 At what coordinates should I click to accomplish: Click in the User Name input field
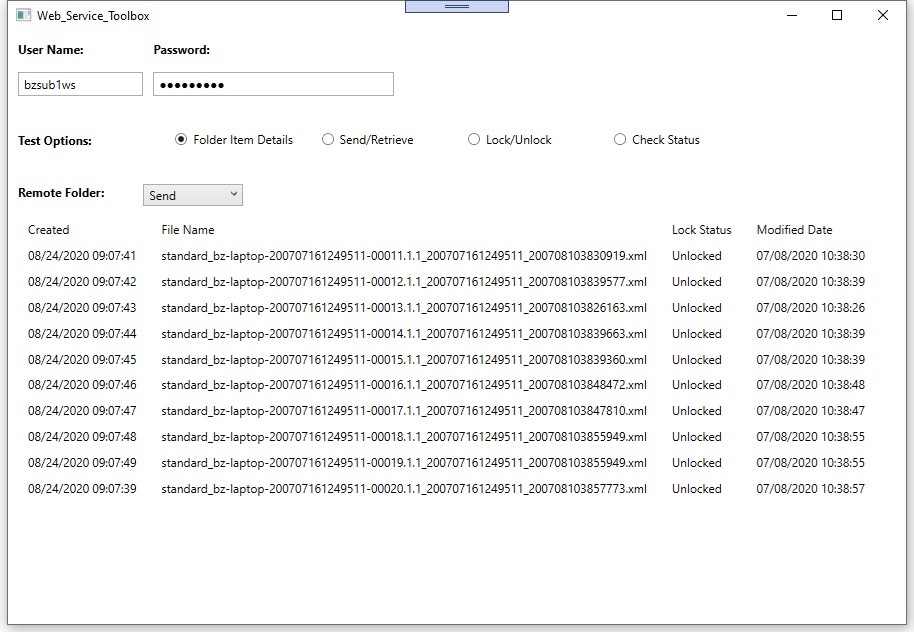[x=80, y=85]
